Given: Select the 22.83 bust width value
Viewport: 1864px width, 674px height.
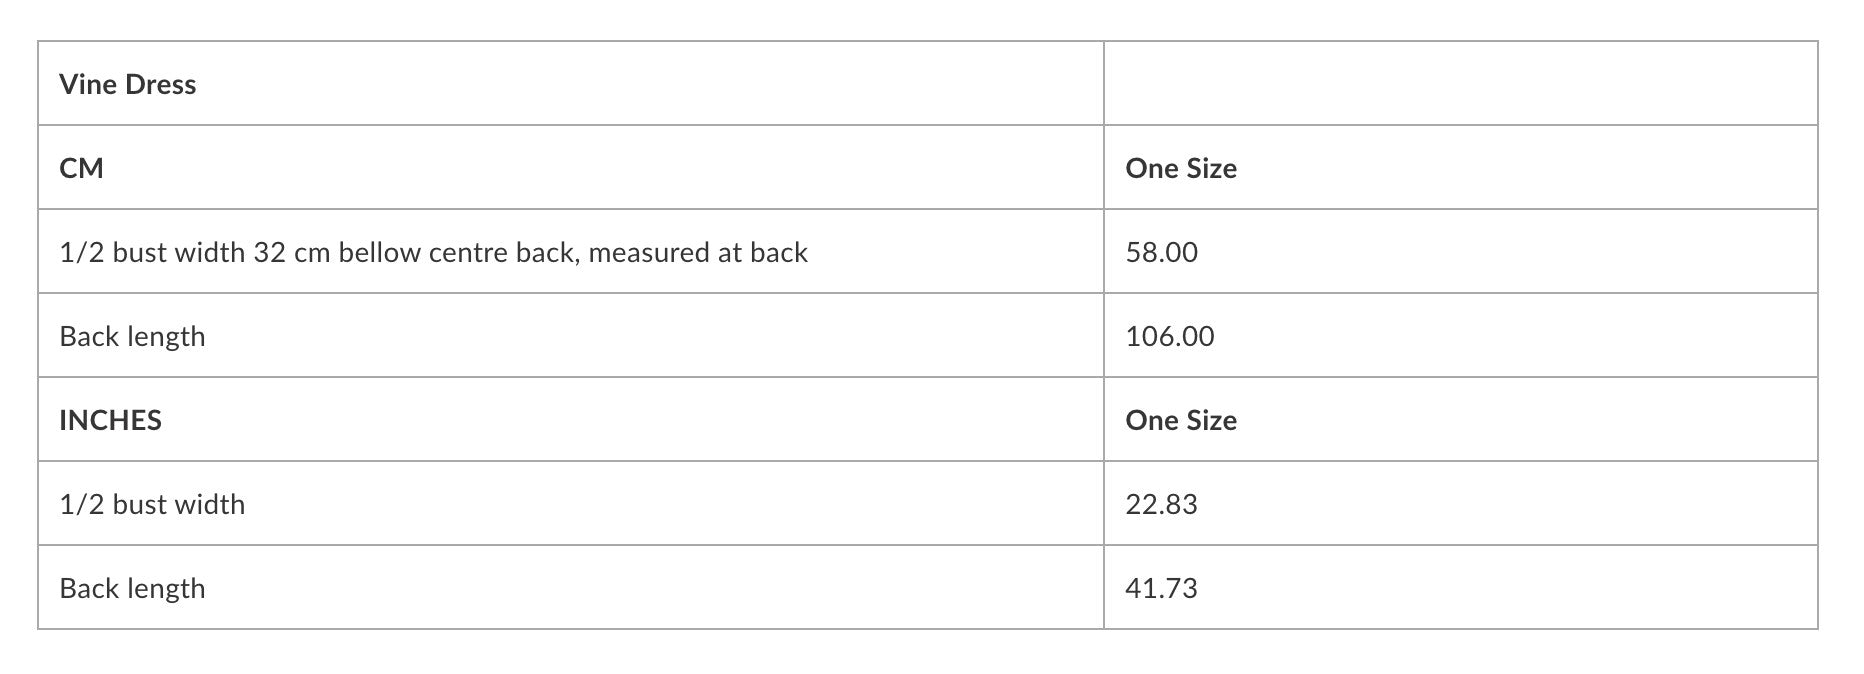Looking at the screenshot, I should (1161, 504).
